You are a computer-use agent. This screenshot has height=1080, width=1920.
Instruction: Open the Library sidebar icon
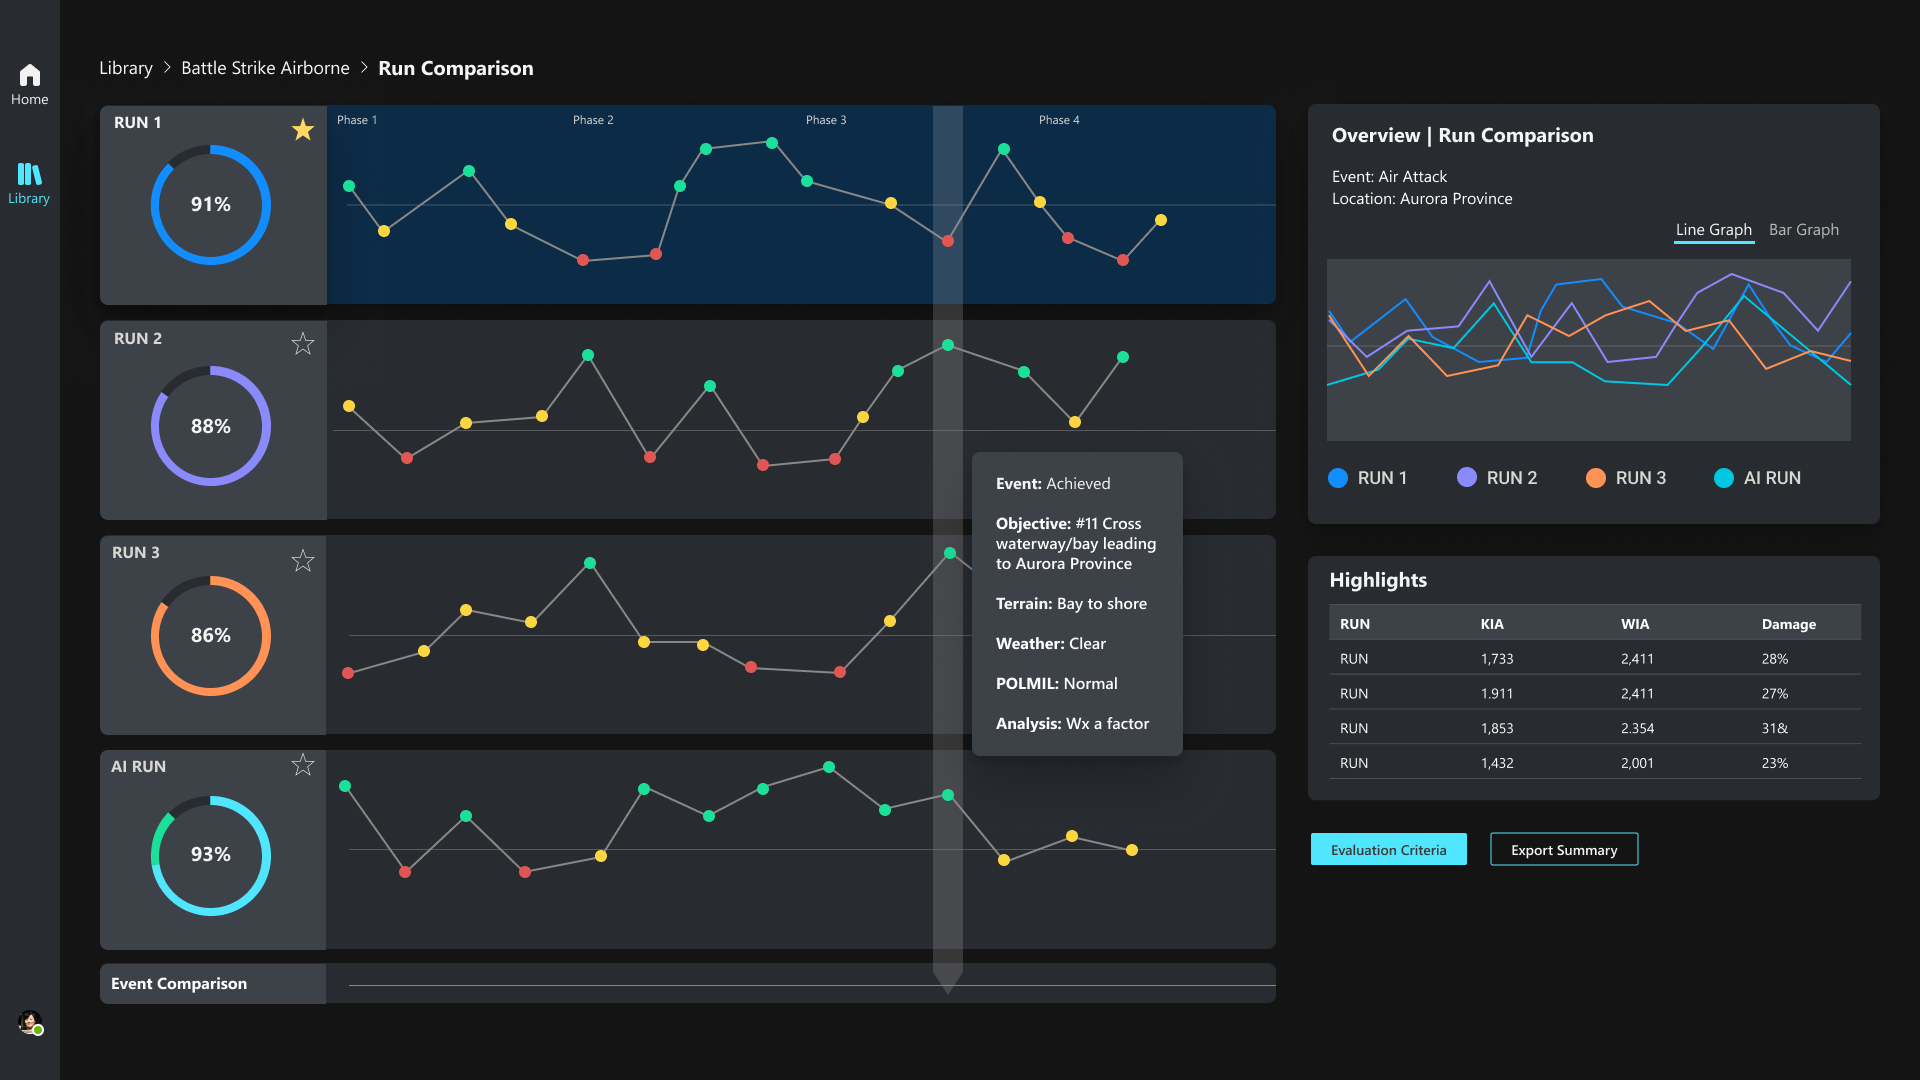[x=29, y=175]
